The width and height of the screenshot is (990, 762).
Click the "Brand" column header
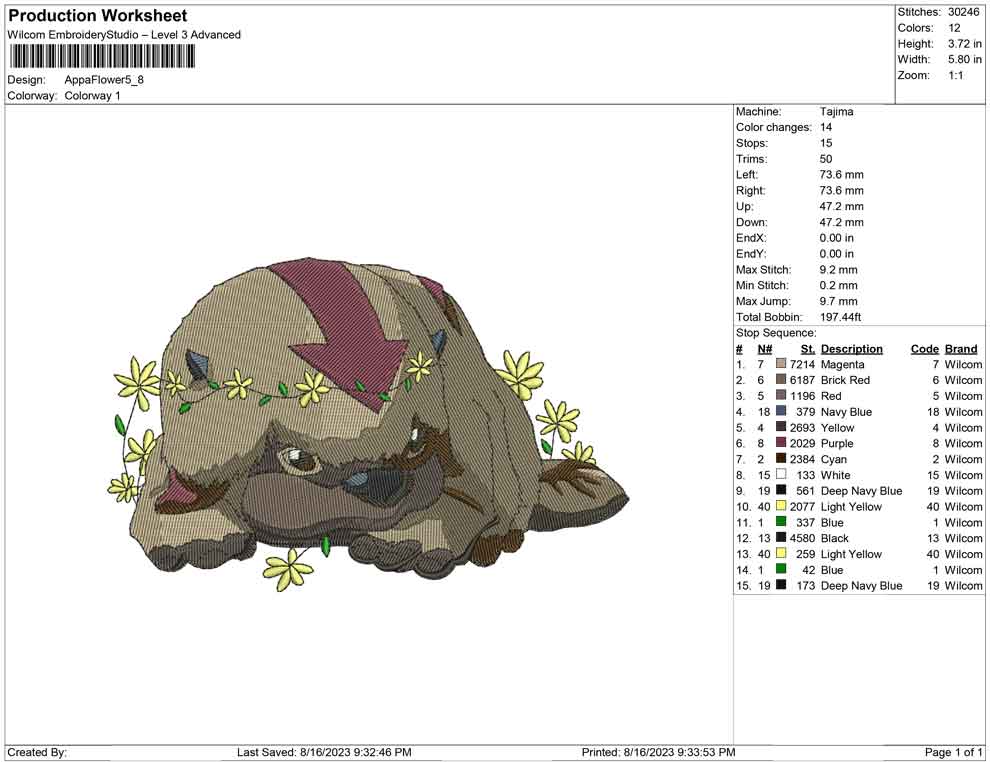961,348
